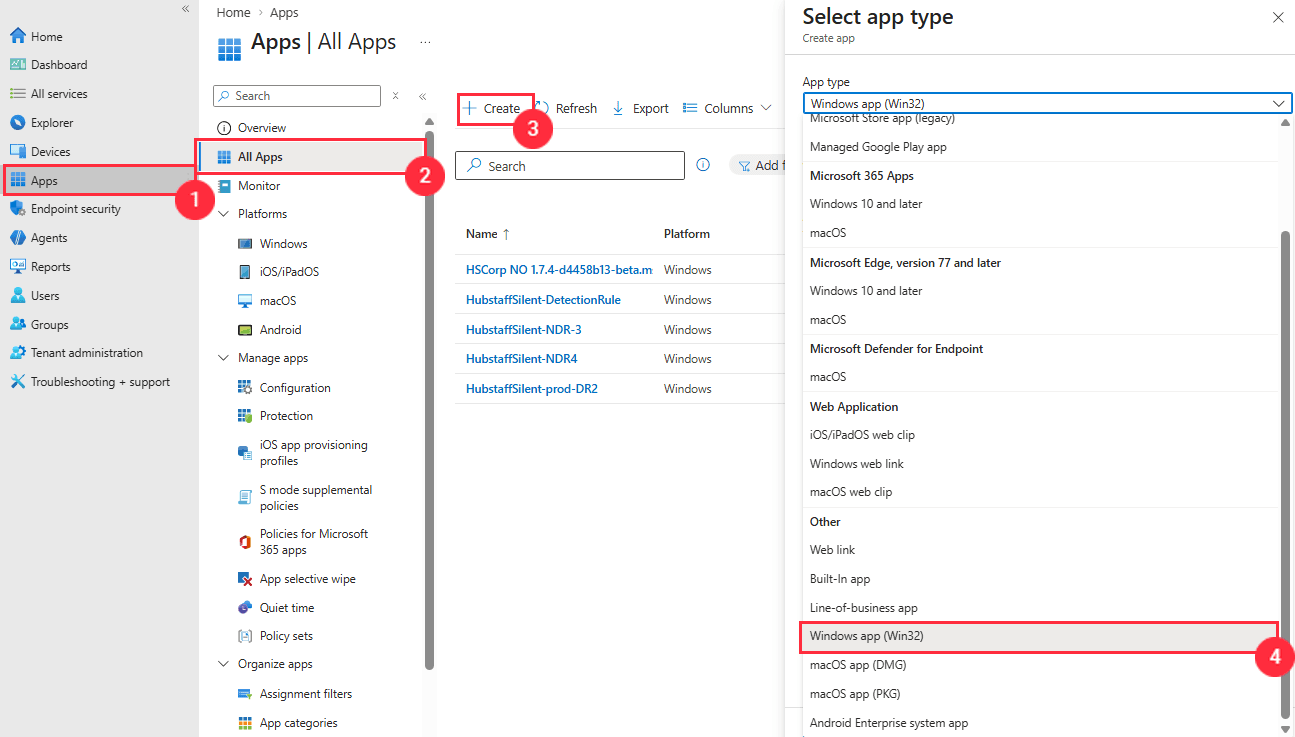Open App selective wipe icon

click(245, 579)
